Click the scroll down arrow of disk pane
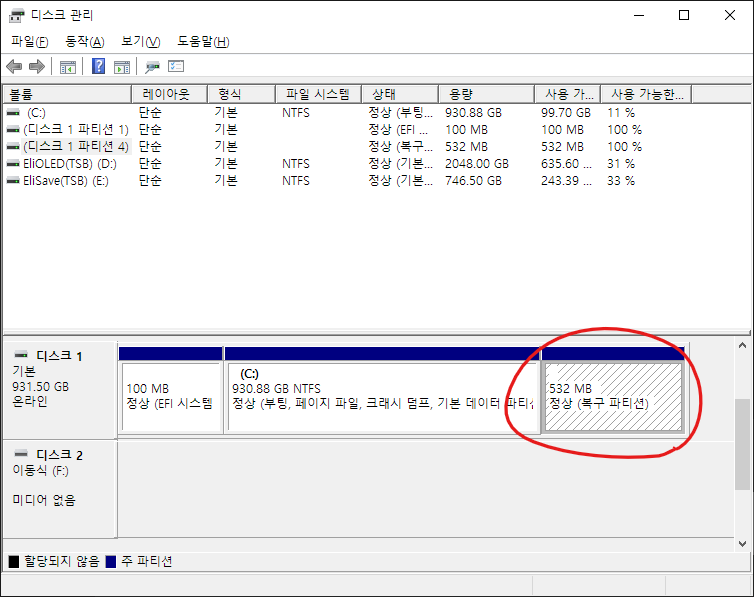The height and width of the screenshot is (597, 754). point(742,544)
